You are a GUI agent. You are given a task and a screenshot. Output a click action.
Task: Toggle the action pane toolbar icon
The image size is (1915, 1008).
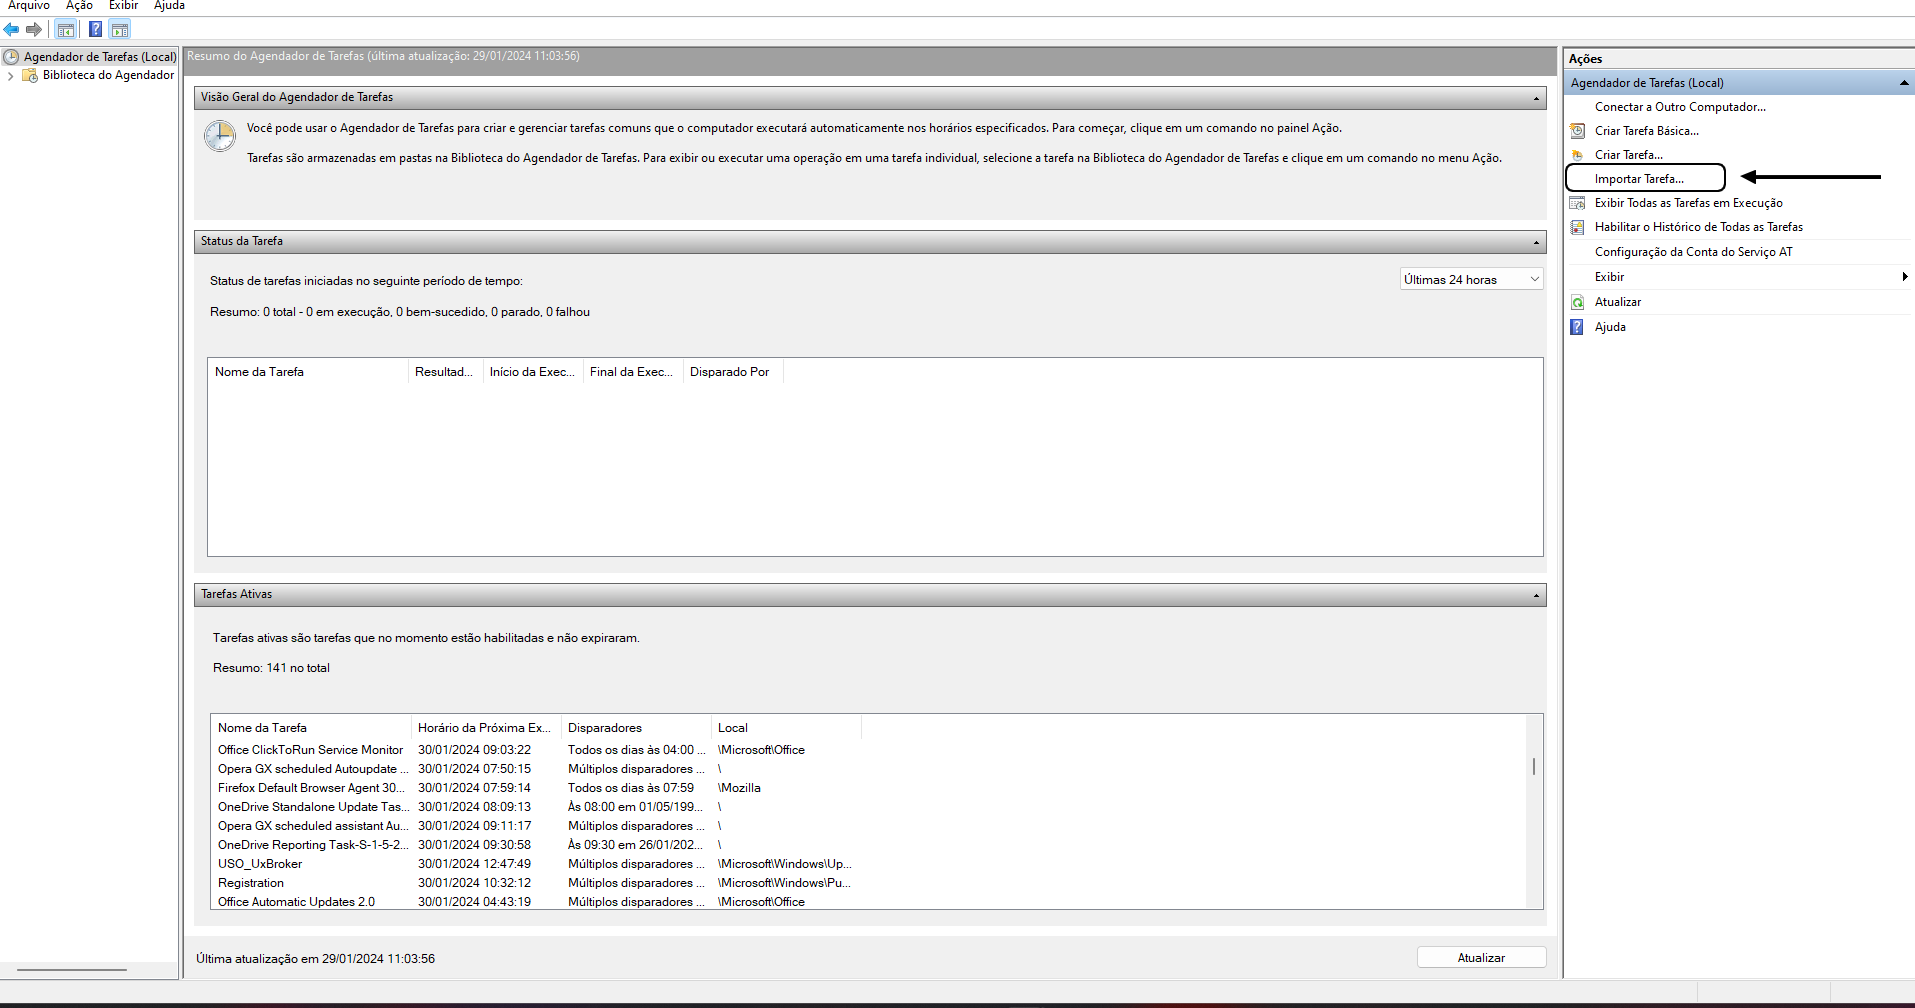click(x=120, y=30)
